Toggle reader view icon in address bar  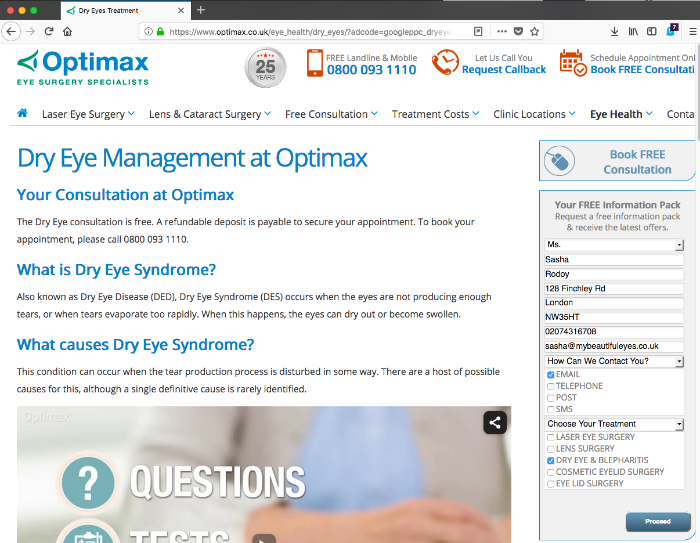pyautogui.click(x=478, y=31)
